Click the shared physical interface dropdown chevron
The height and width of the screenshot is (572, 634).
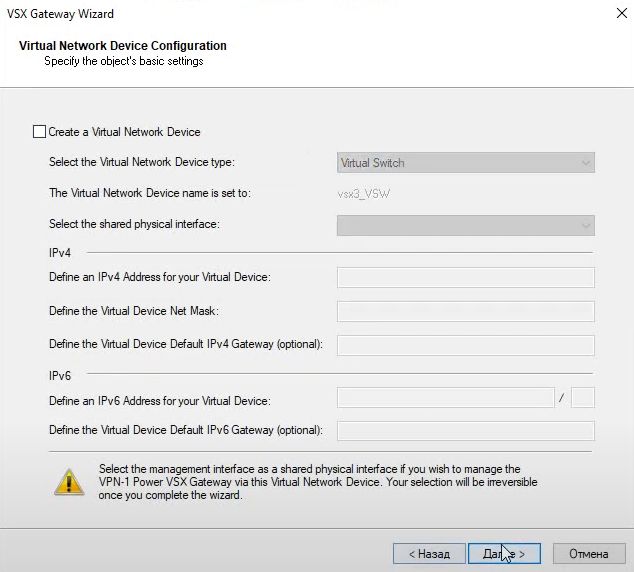(585, 226)
